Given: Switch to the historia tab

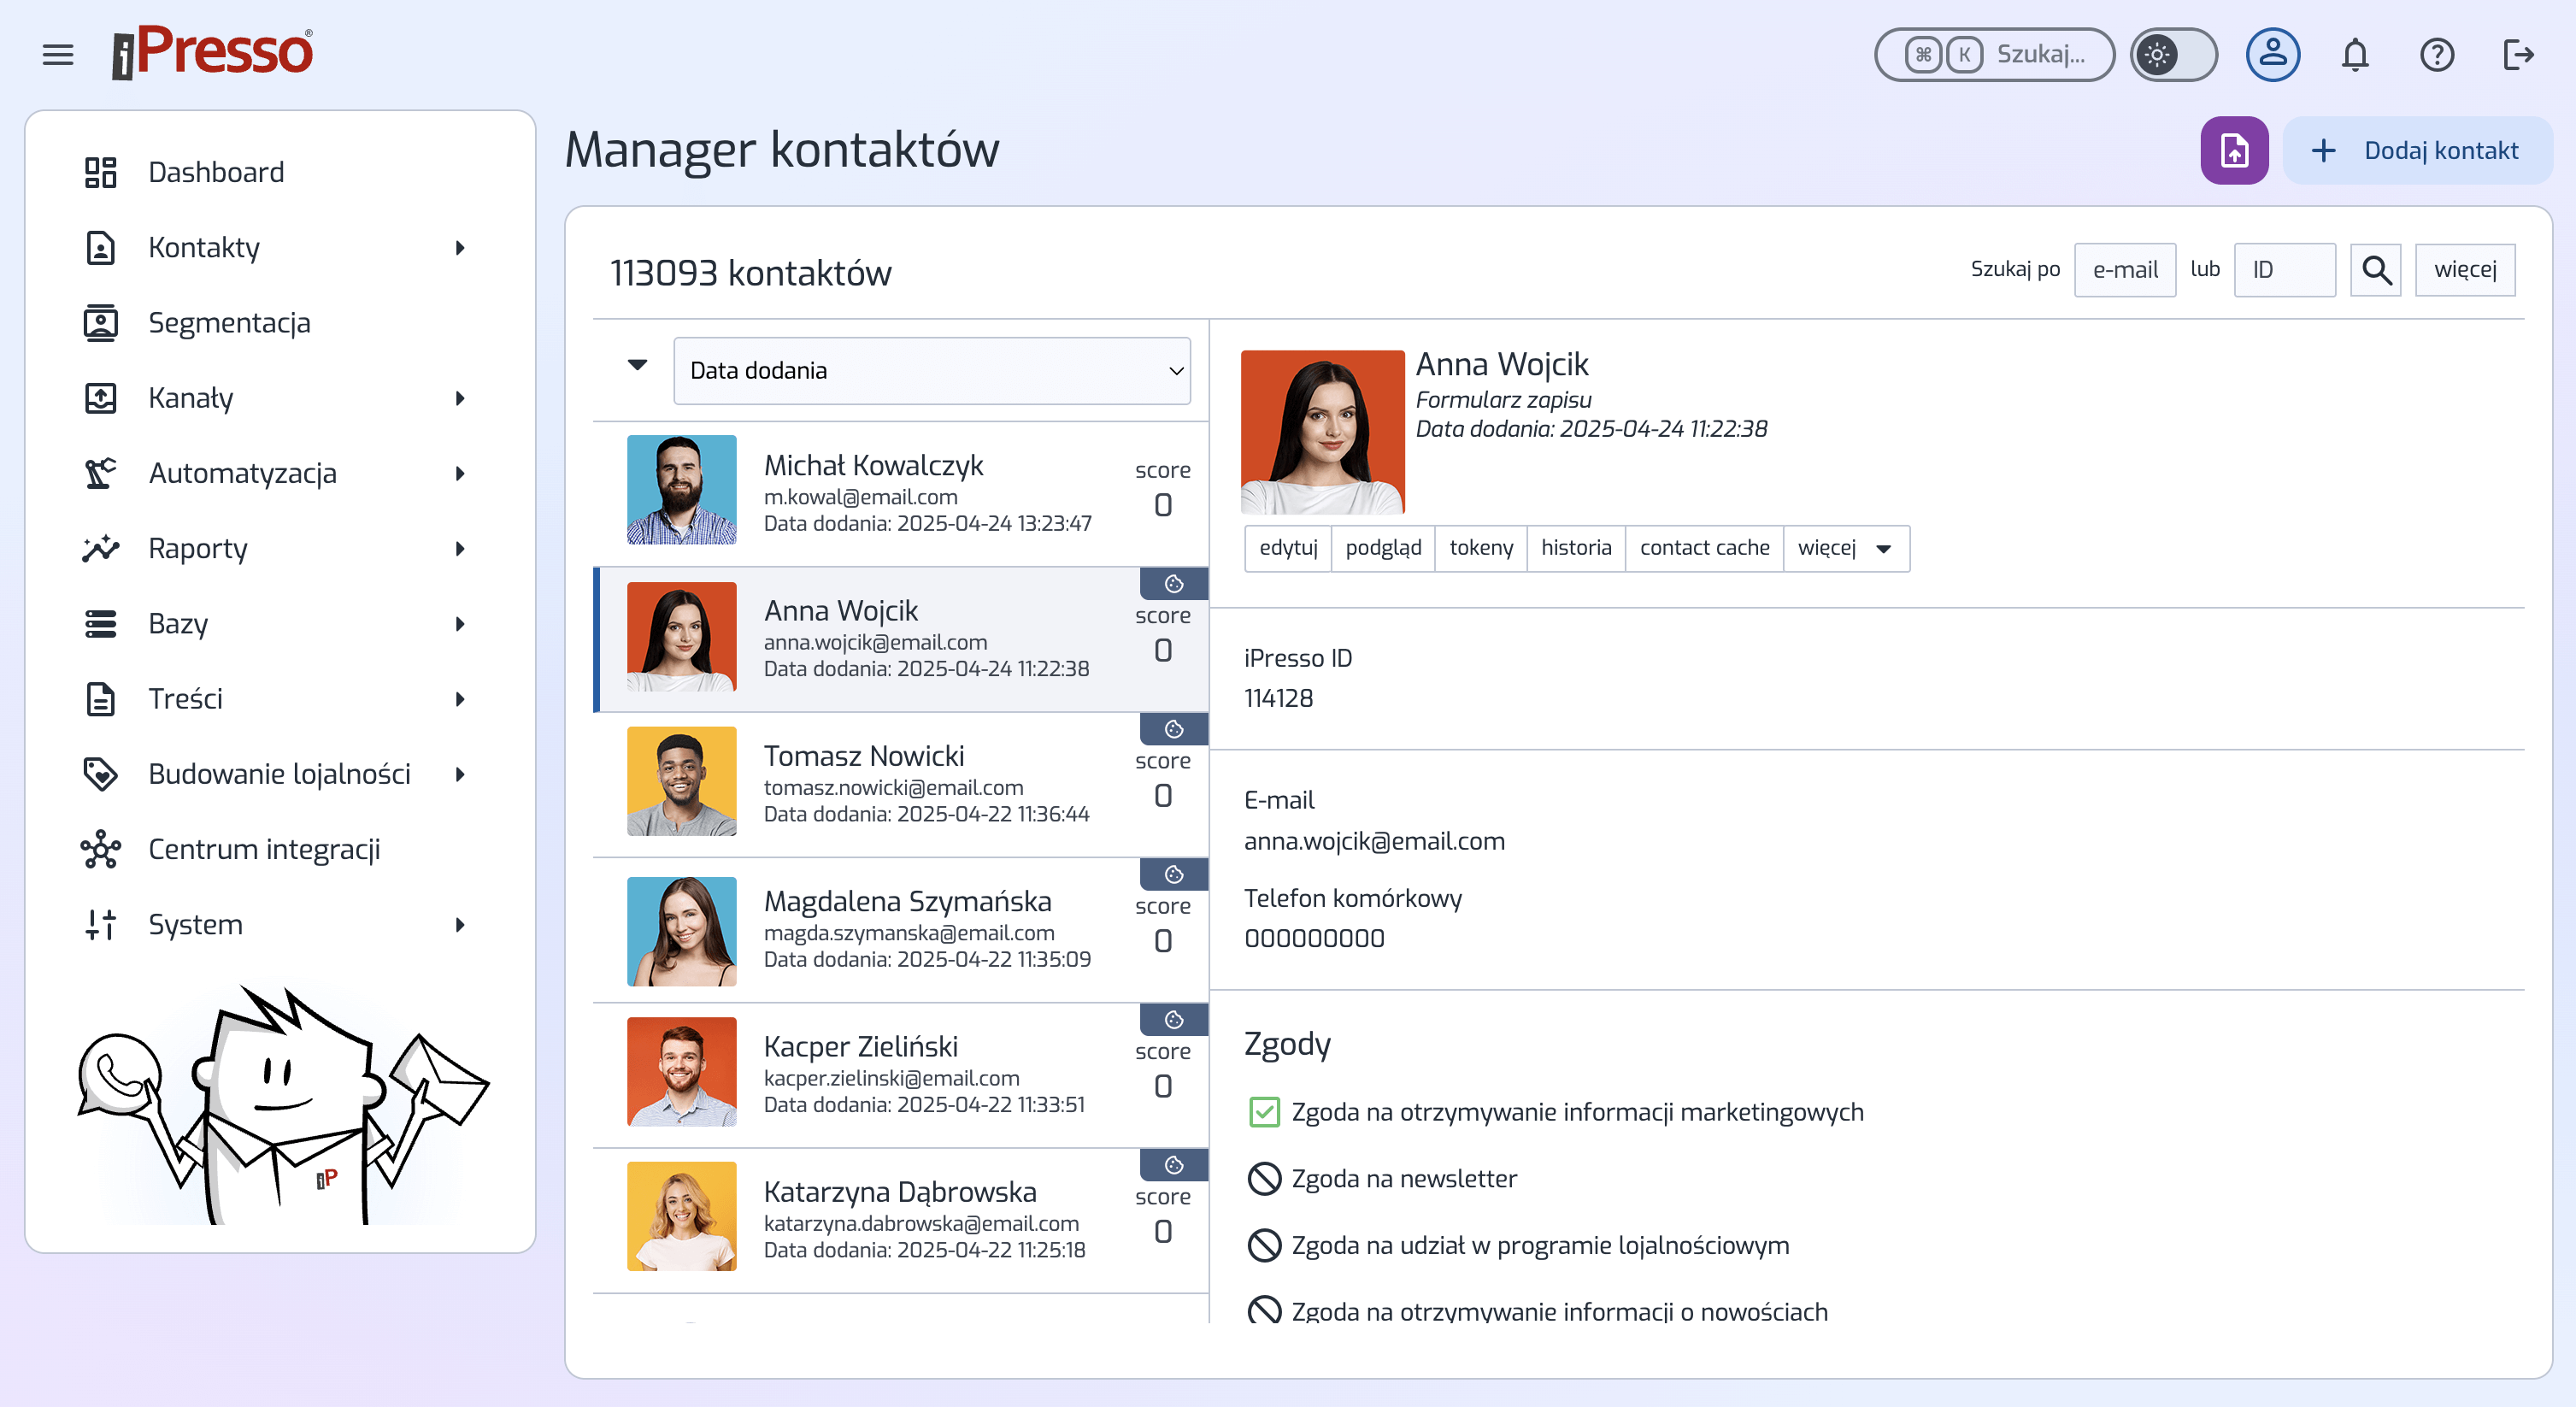Looking at the screenshot, I should pyautogui.click(x=1575, y=548).
